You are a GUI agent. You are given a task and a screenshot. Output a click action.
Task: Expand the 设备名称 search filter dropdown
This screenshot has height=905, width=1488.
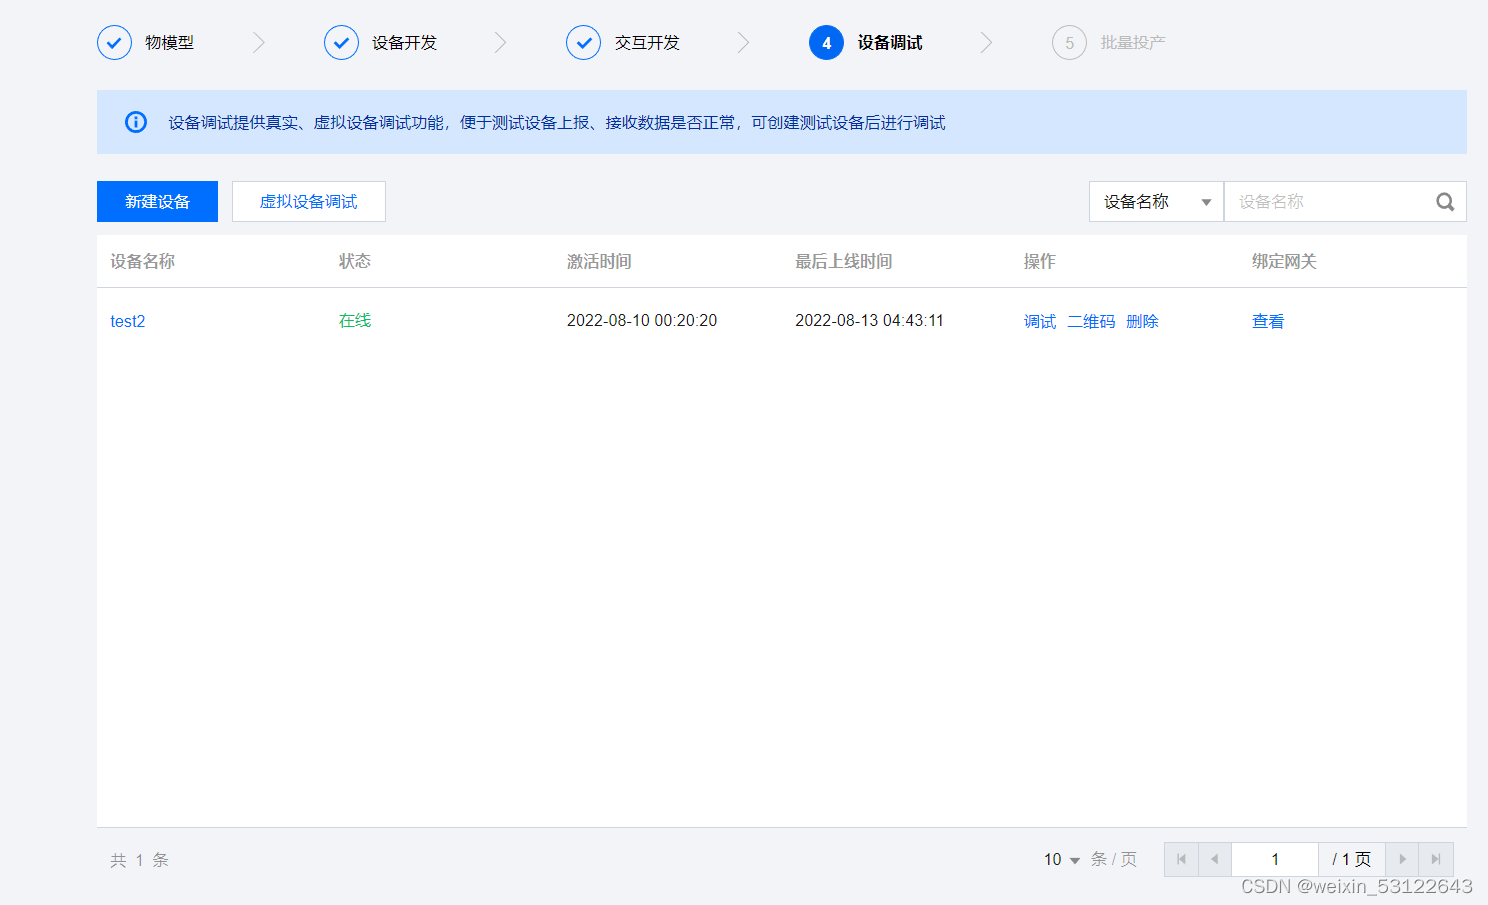pos(1156,201)
